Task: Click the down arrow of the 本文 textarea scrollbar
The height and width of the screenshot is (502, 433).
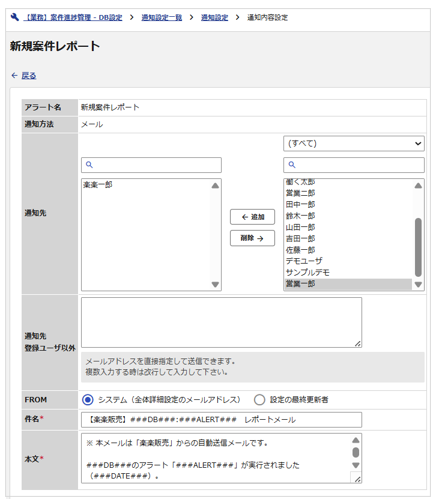Action: click(356, 465)
